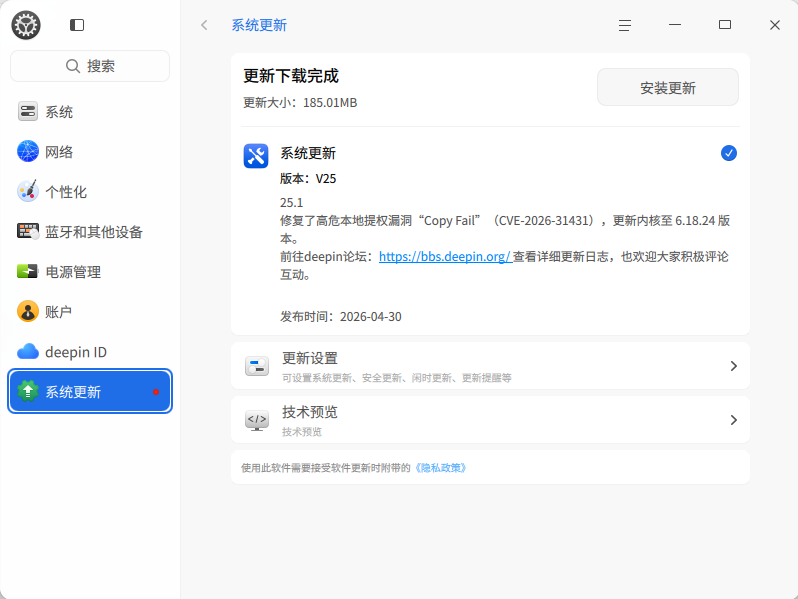Click the 发布时间：2026-04-30 text
Screen dimensions: 798x599
coord(340,317)
